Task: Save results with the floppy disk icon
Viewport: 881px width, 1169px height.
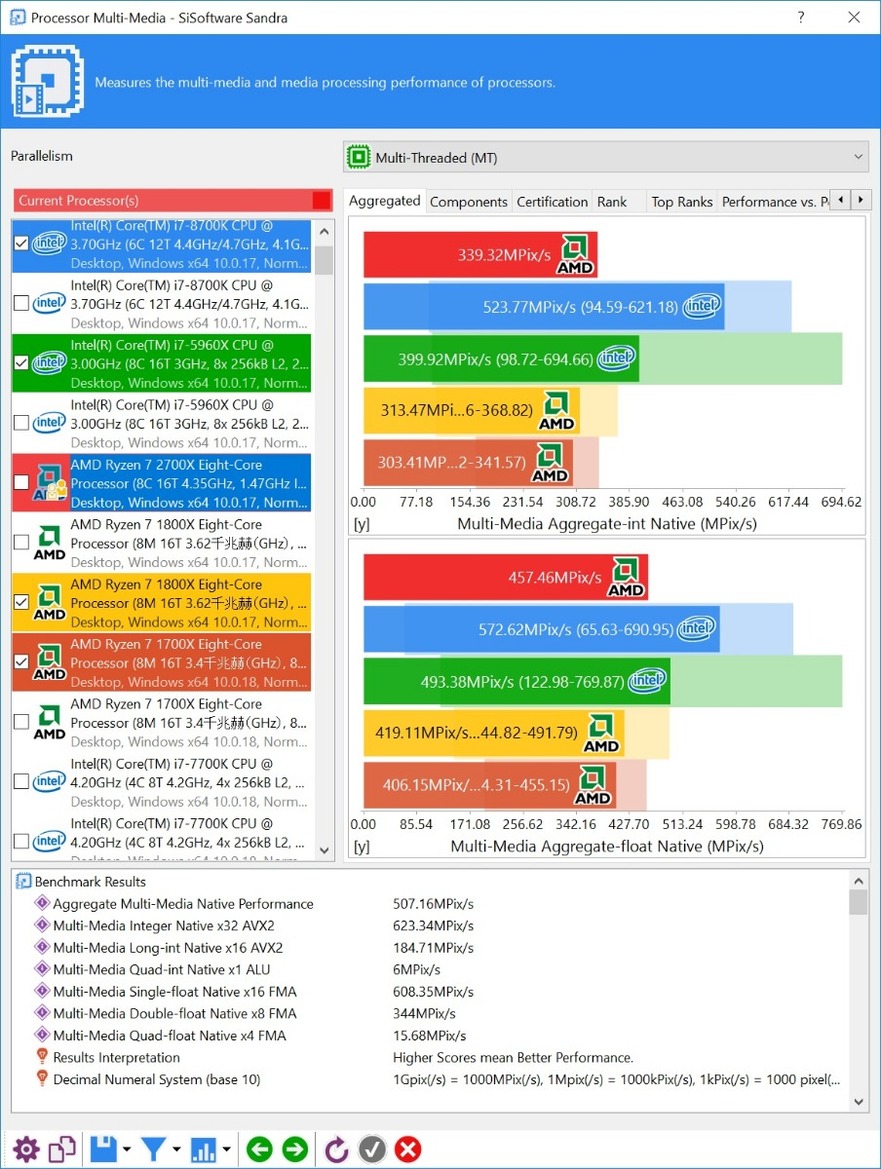Action: [x=104, y=1149]
